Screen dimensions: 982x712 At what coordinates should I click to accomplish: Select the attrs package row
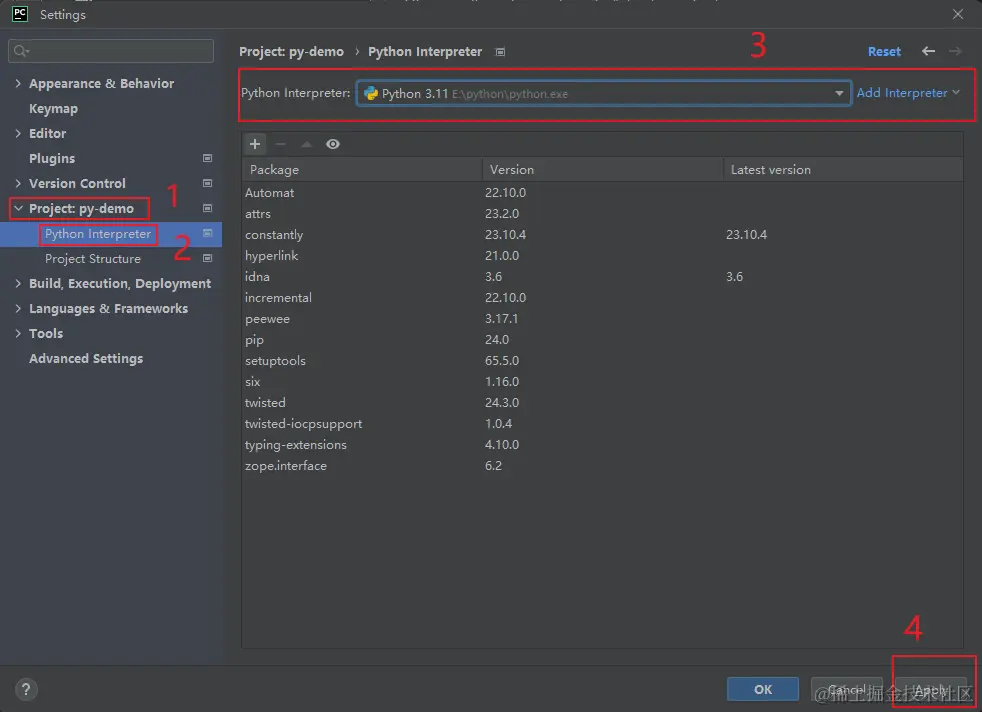click(602, 214)
